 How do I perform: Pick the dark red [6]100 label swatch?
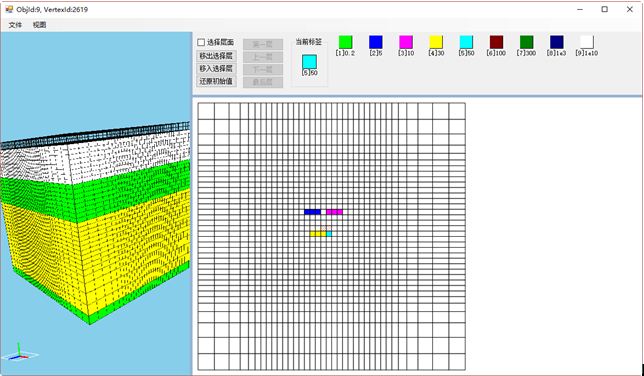(497, 42)
